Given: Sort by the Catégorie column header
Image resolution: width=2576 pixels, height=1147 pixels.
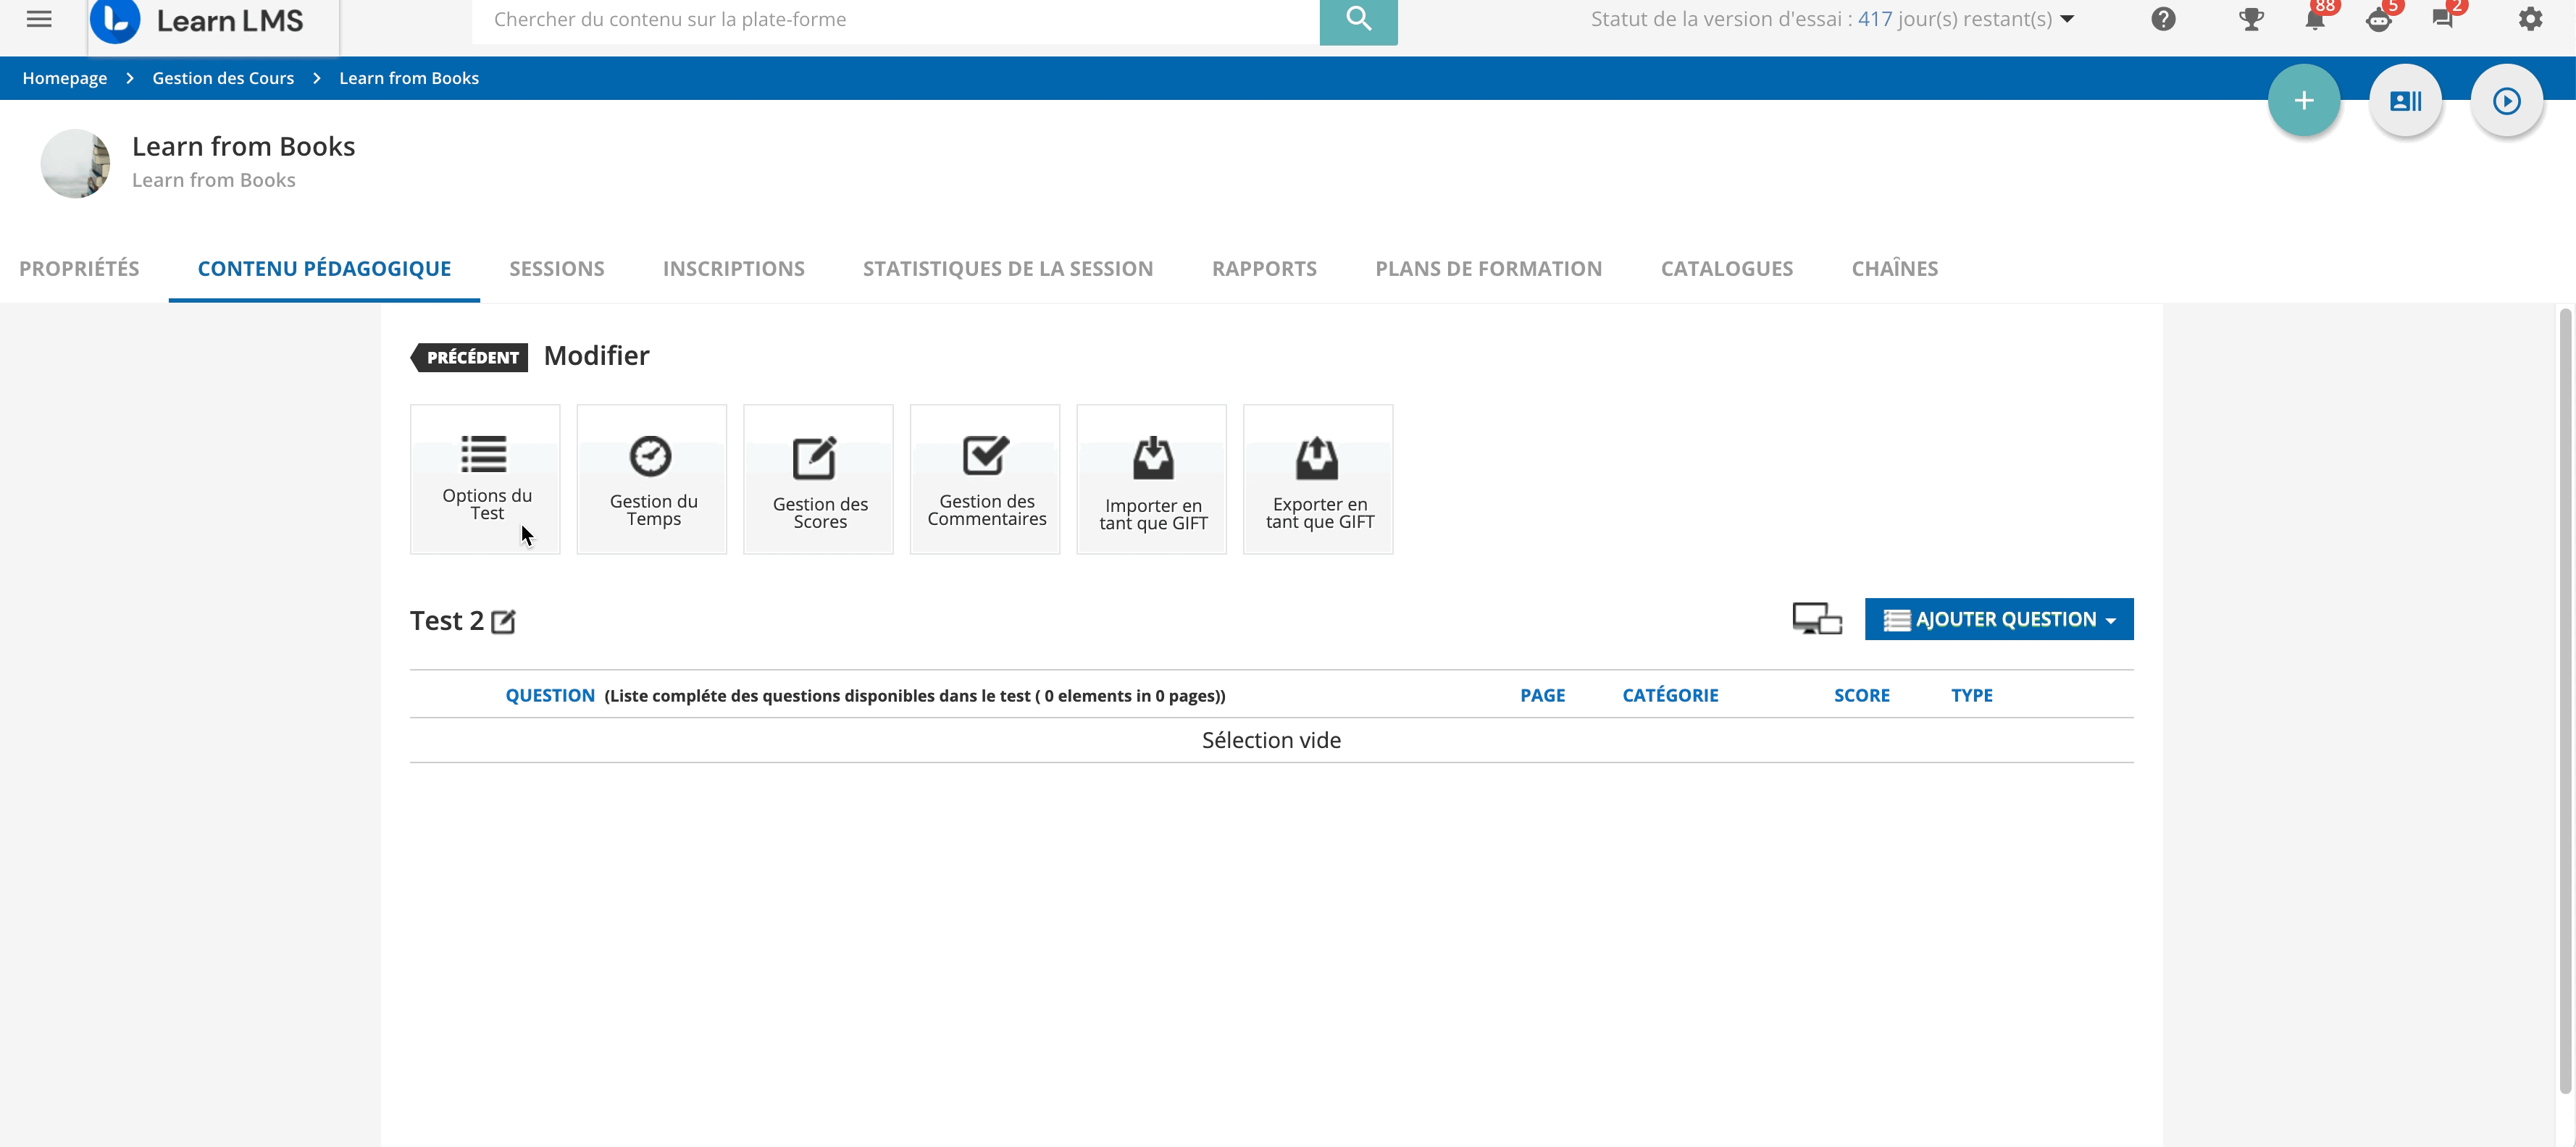Looking at the screenshot, I should tap(1670, 695).
